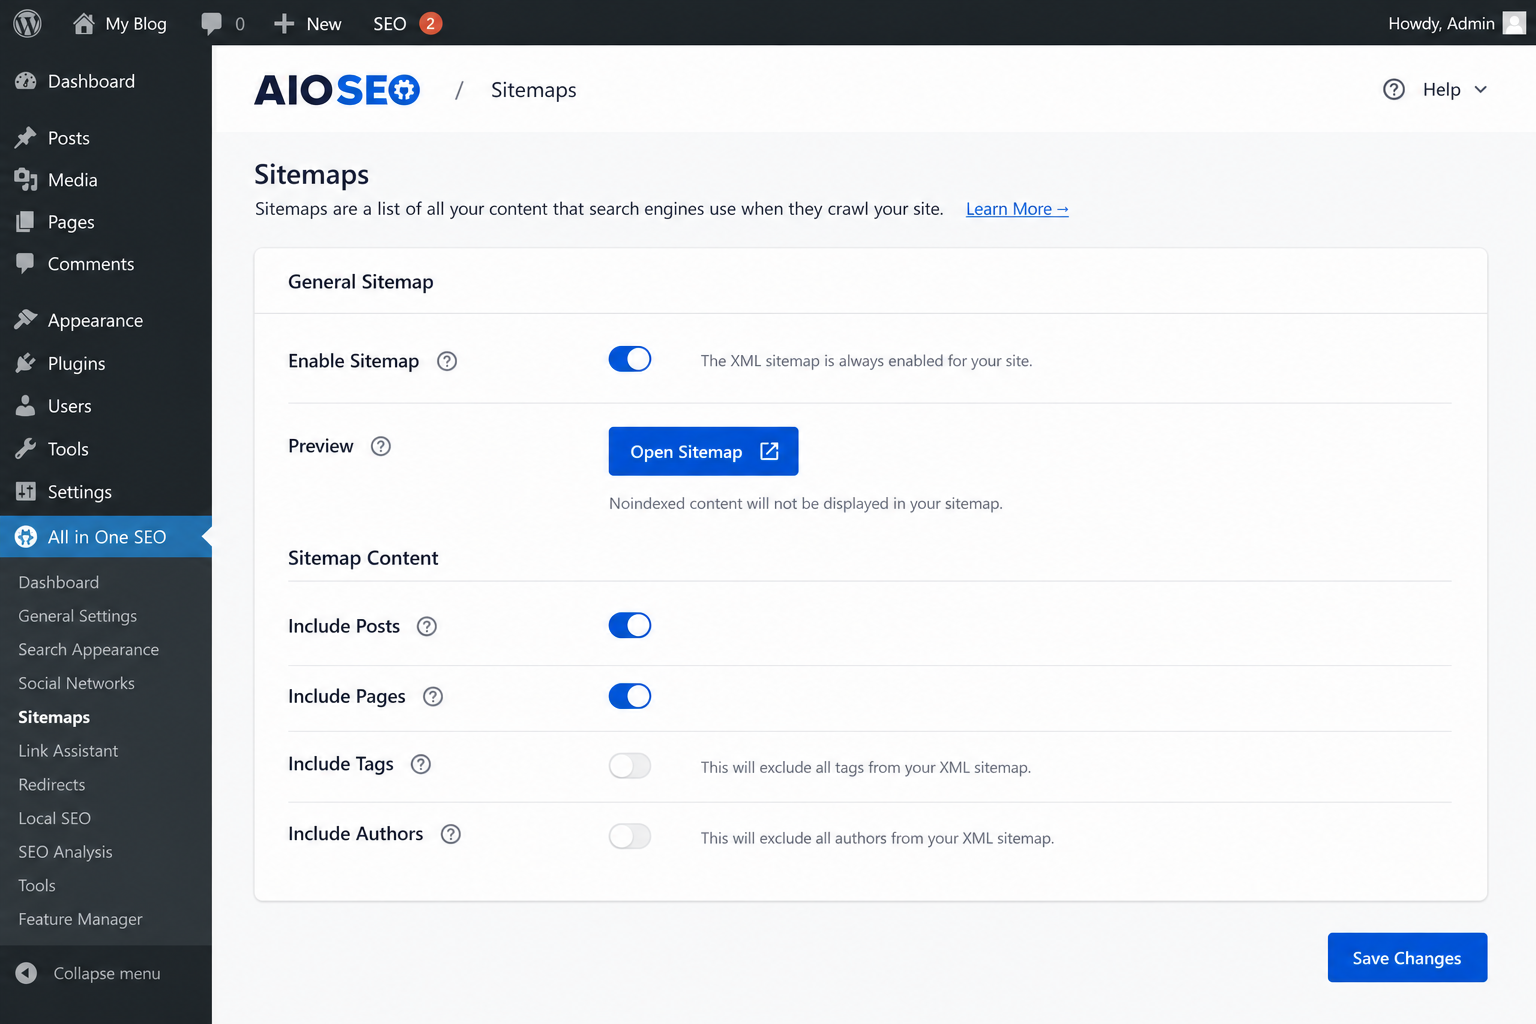The width and height of the screenshot is (1536, 1024).
Task: Click Howdy, Admin account link
Action: click(1441, 23)
